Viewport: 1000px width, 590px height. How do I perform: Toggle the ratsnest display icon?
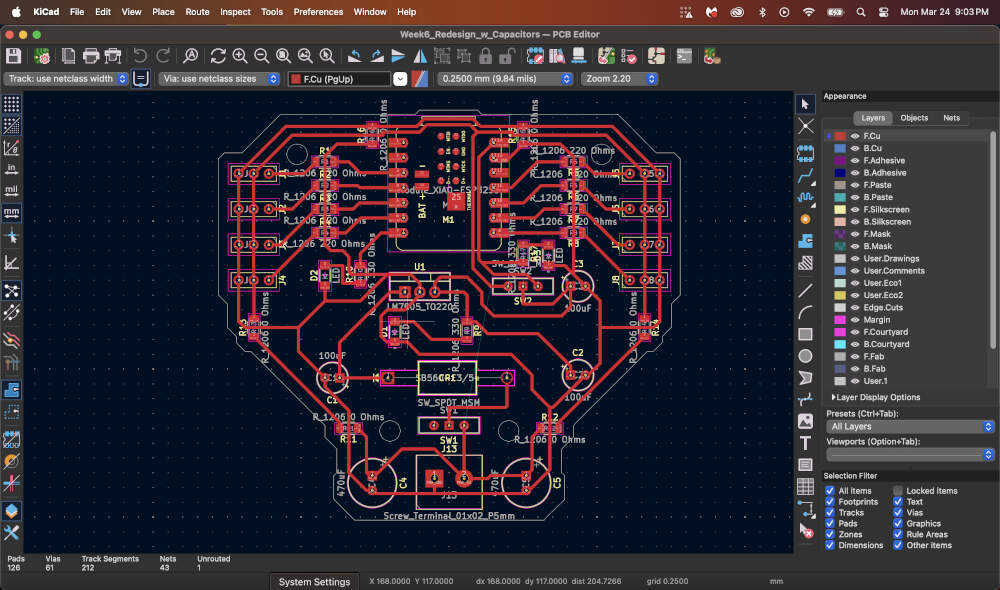click(11, 291)
